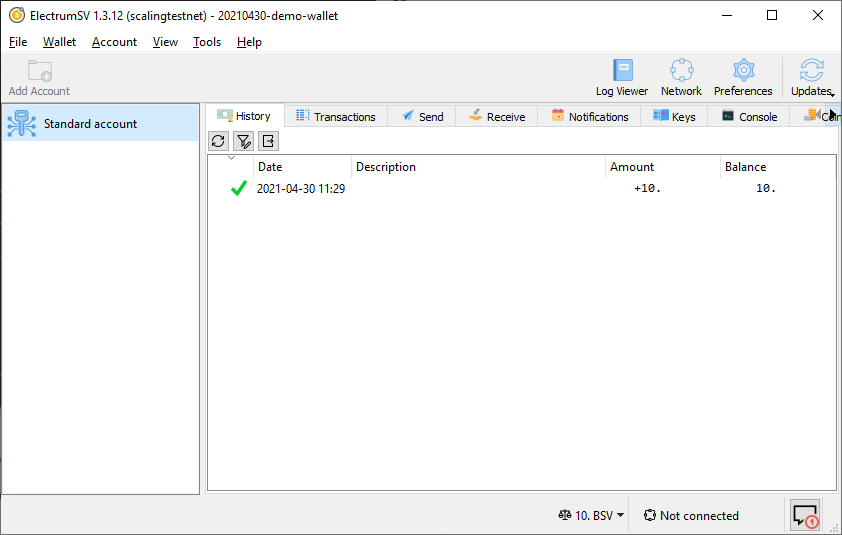842x535 pixels.
Task: Click the green confirmed checkmark icon
Action: pos(238,189)
